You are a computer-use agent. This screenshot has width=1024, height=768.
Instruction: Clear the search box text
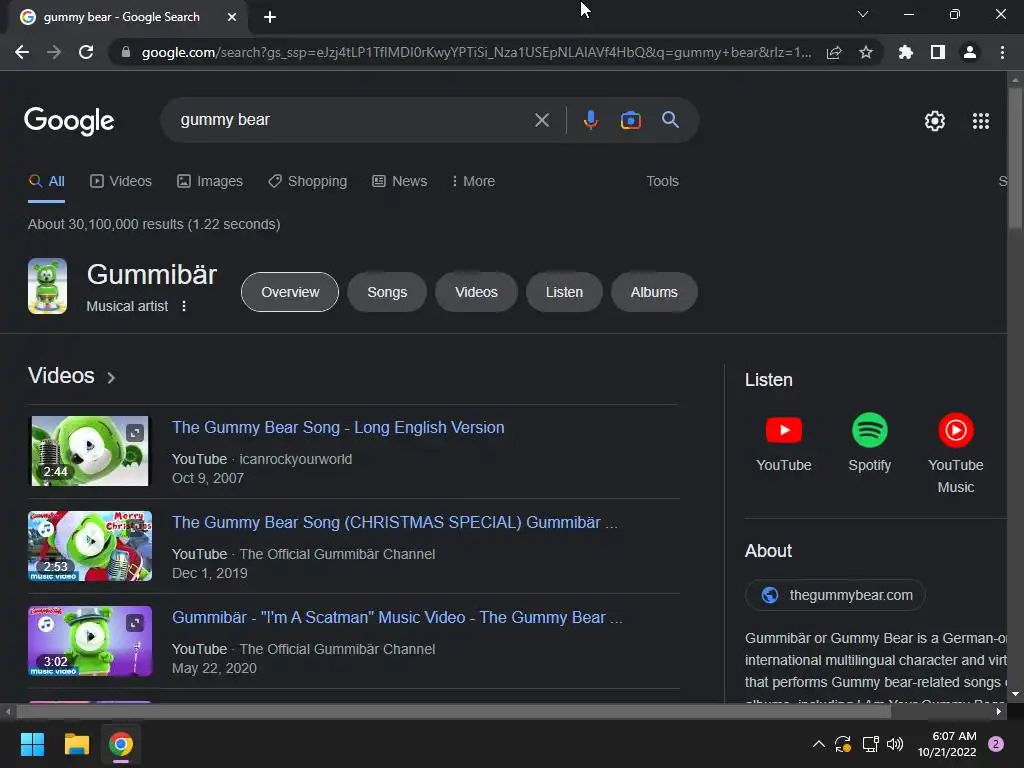[x=541, y=120]
